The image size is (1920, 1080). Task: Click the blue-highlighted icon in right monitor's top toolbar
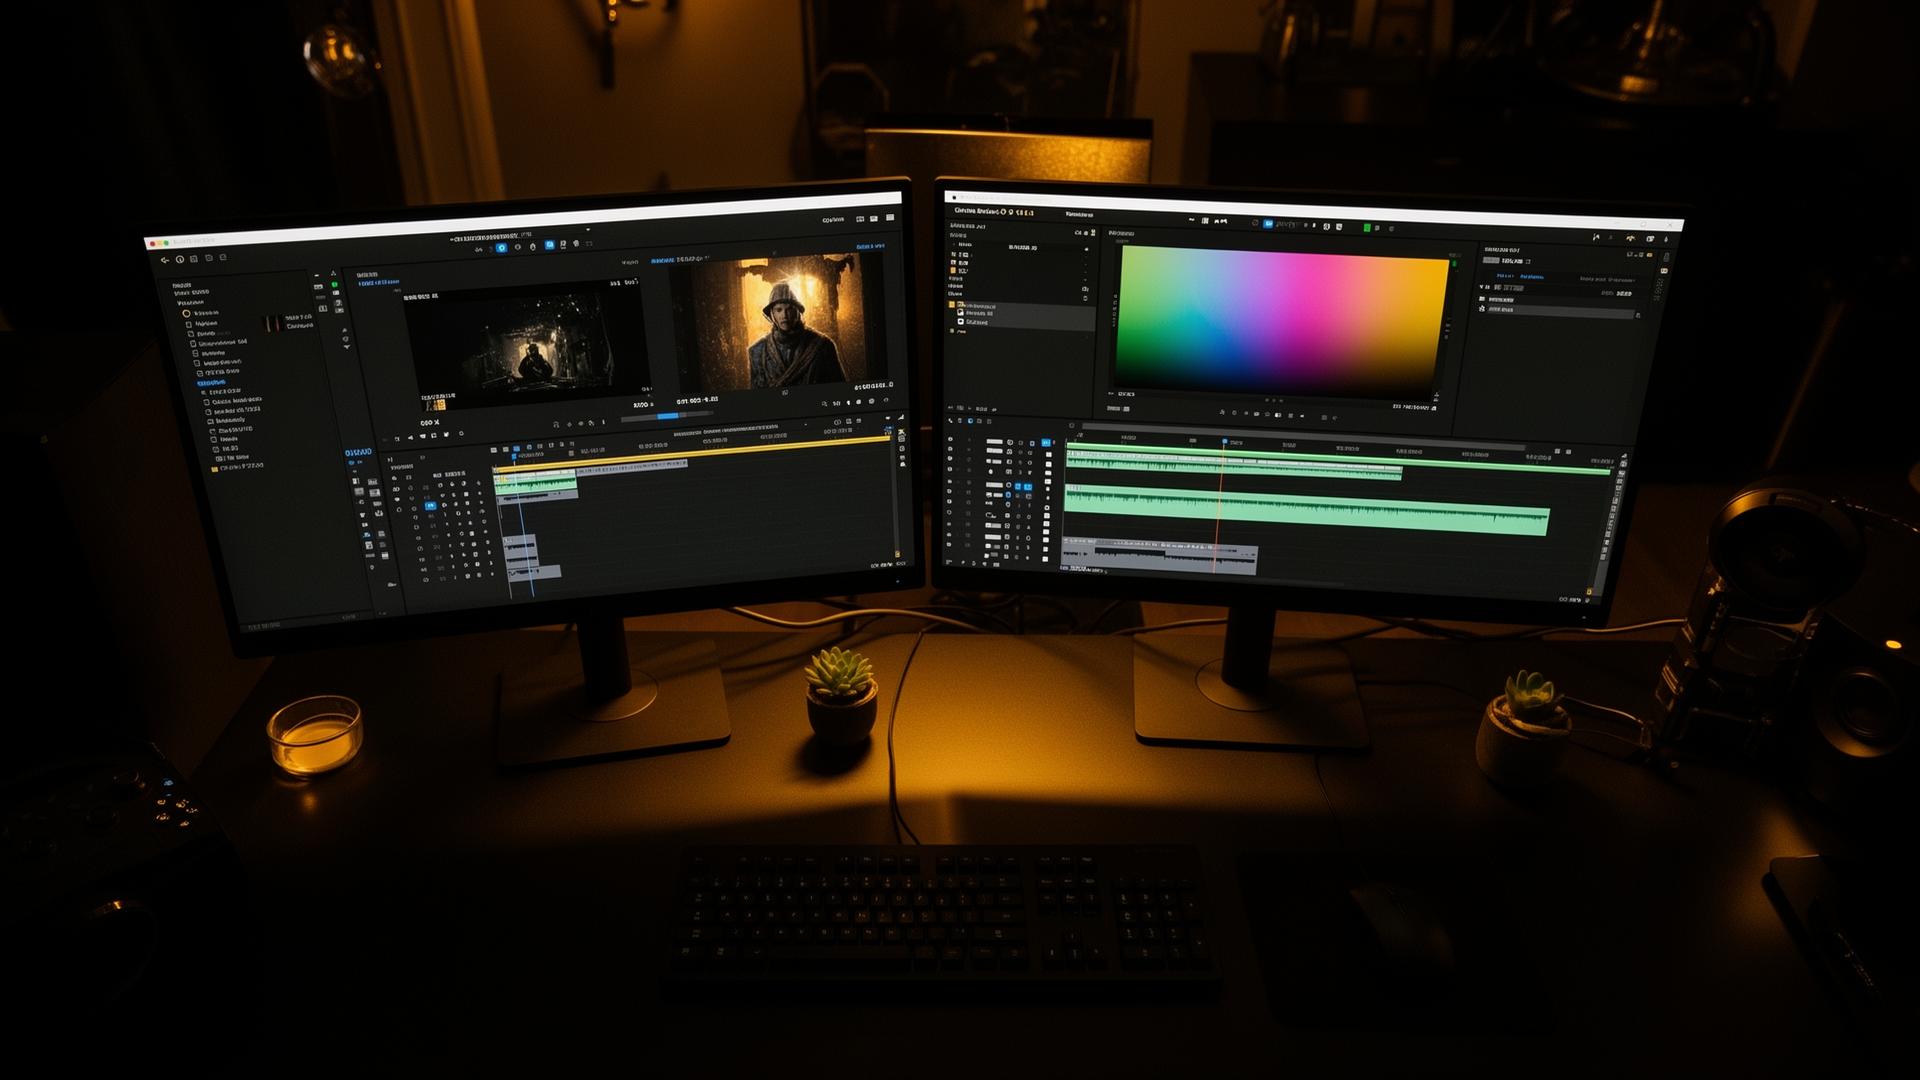(1268, 224)
